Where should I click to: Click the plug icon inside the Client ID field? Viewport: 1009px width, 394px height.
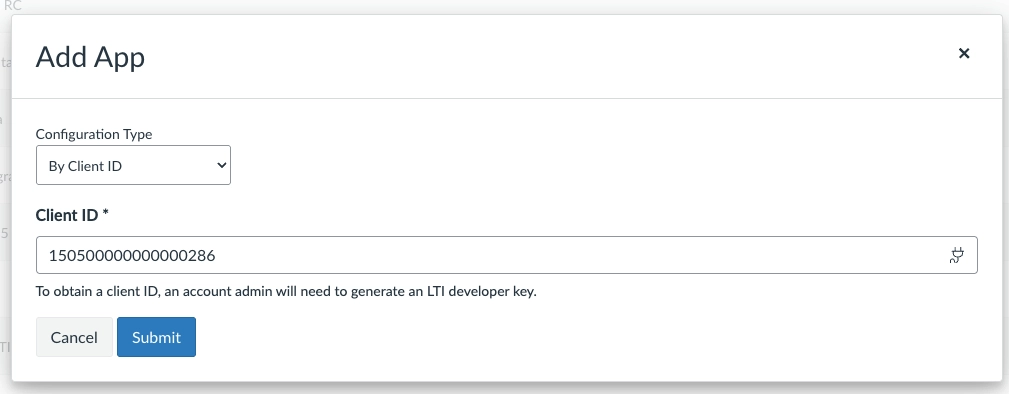click(x=957, y=256)
